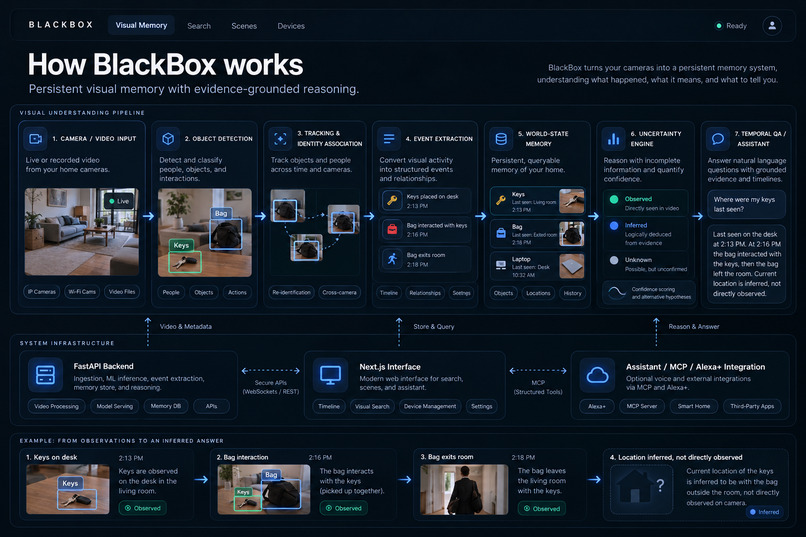Viewport: 806px width, 537px height.
Task: Click the Memory DB chip
Action: coord(166,406)
